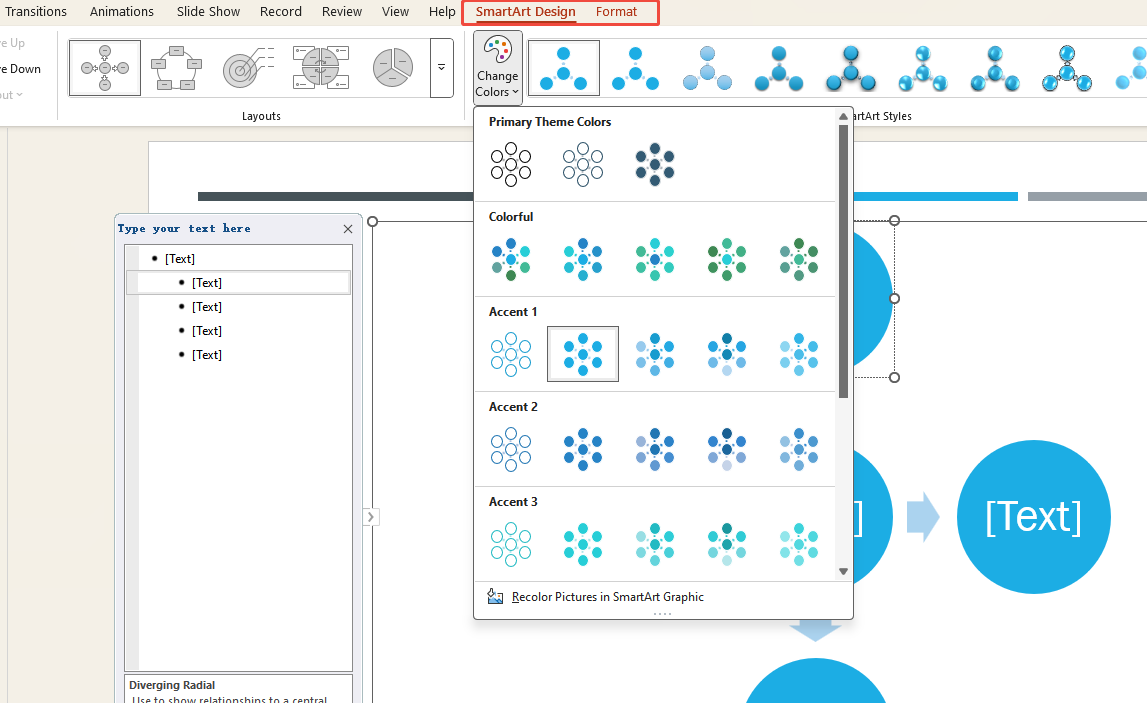
Task: Choose the first Colorful color scheme
Action: (x=511, y=259)
